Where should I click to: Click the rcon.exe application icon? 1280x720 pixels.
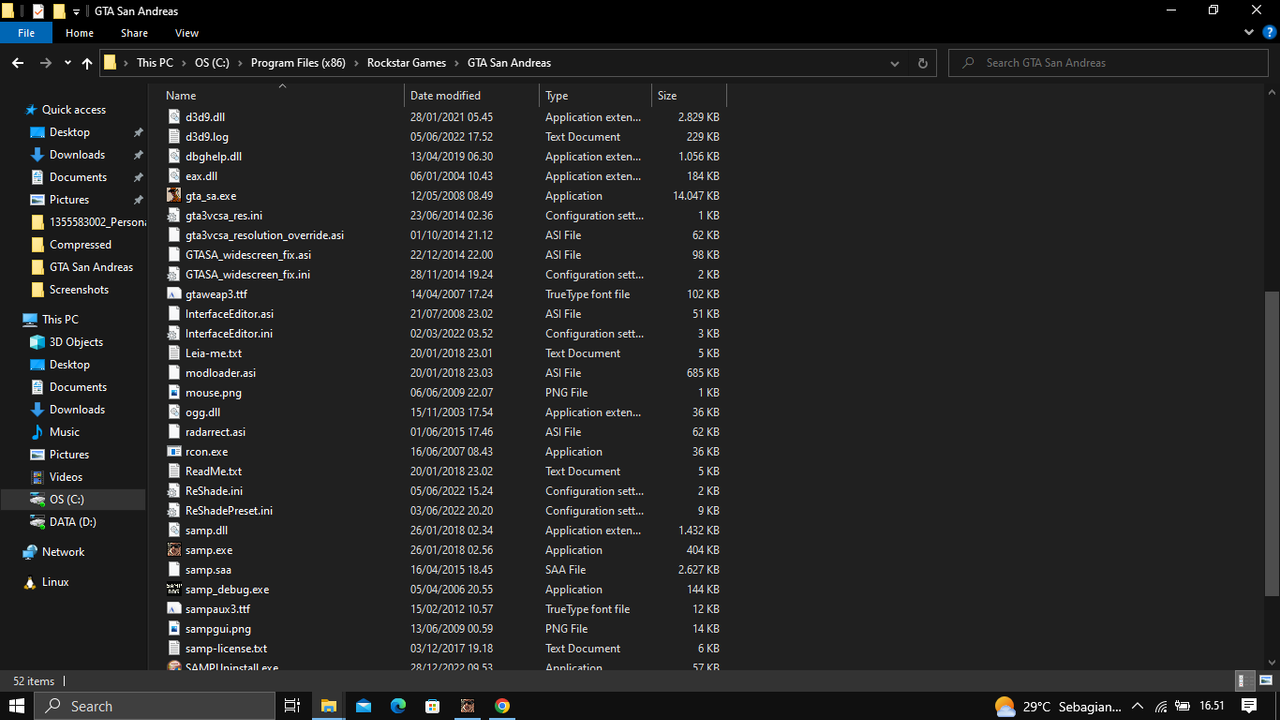point(174,451)
